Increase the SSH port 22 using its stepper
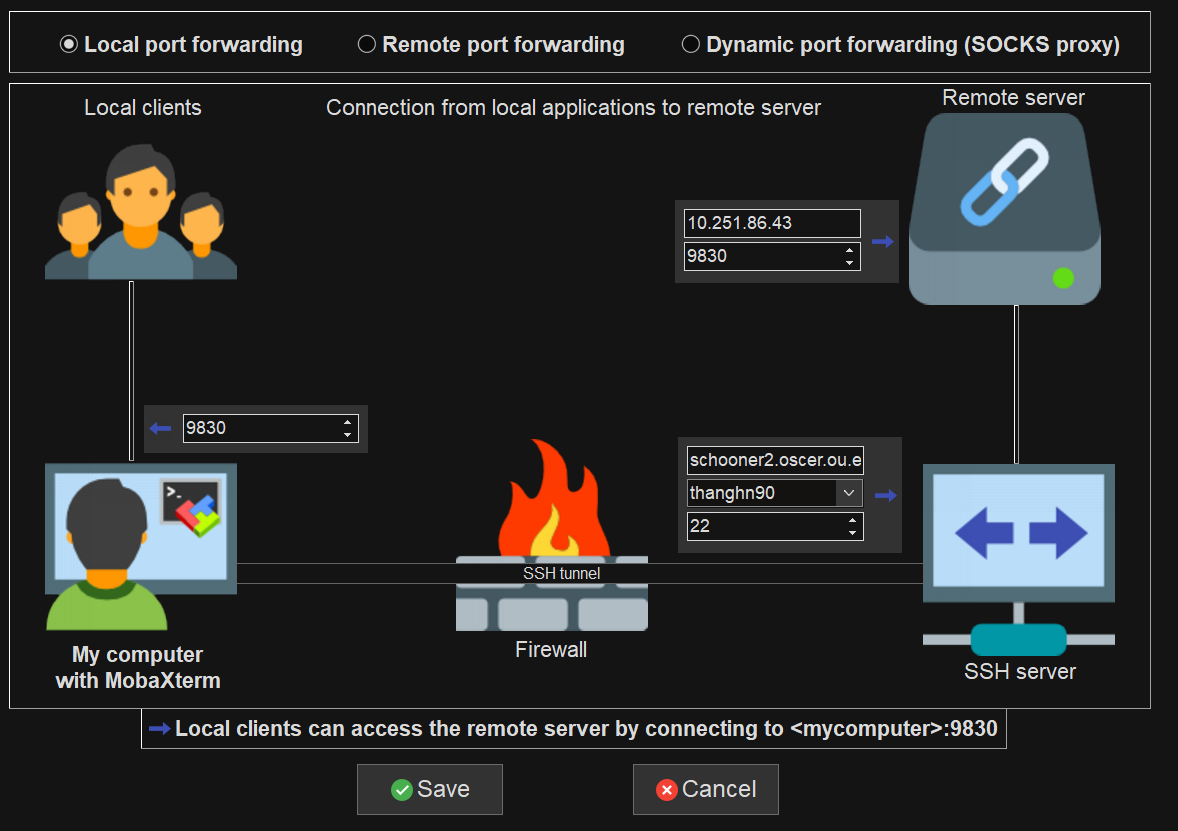Viewport: 1178px width, 831px height. [853, 521]
